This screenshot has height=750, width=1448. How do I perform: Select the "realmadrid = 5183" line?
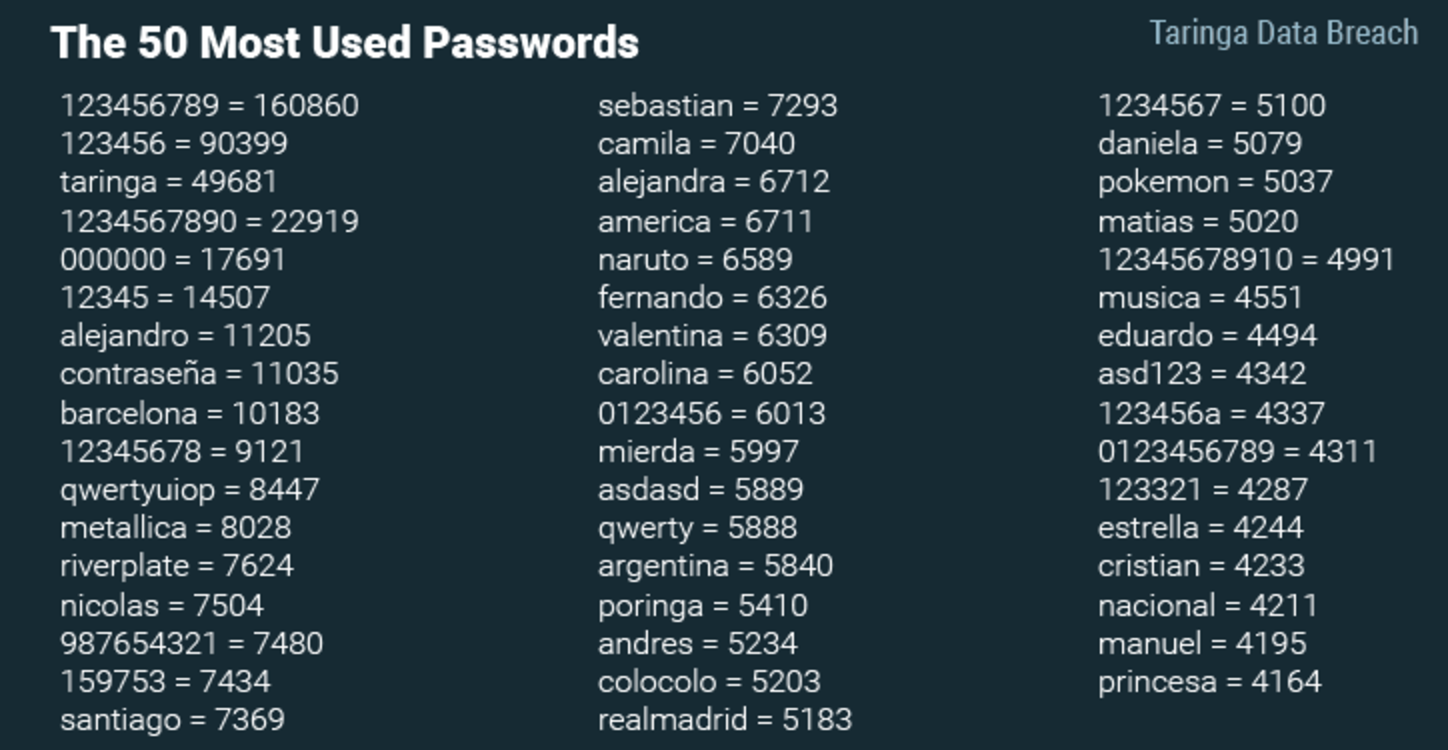point(724,719)
